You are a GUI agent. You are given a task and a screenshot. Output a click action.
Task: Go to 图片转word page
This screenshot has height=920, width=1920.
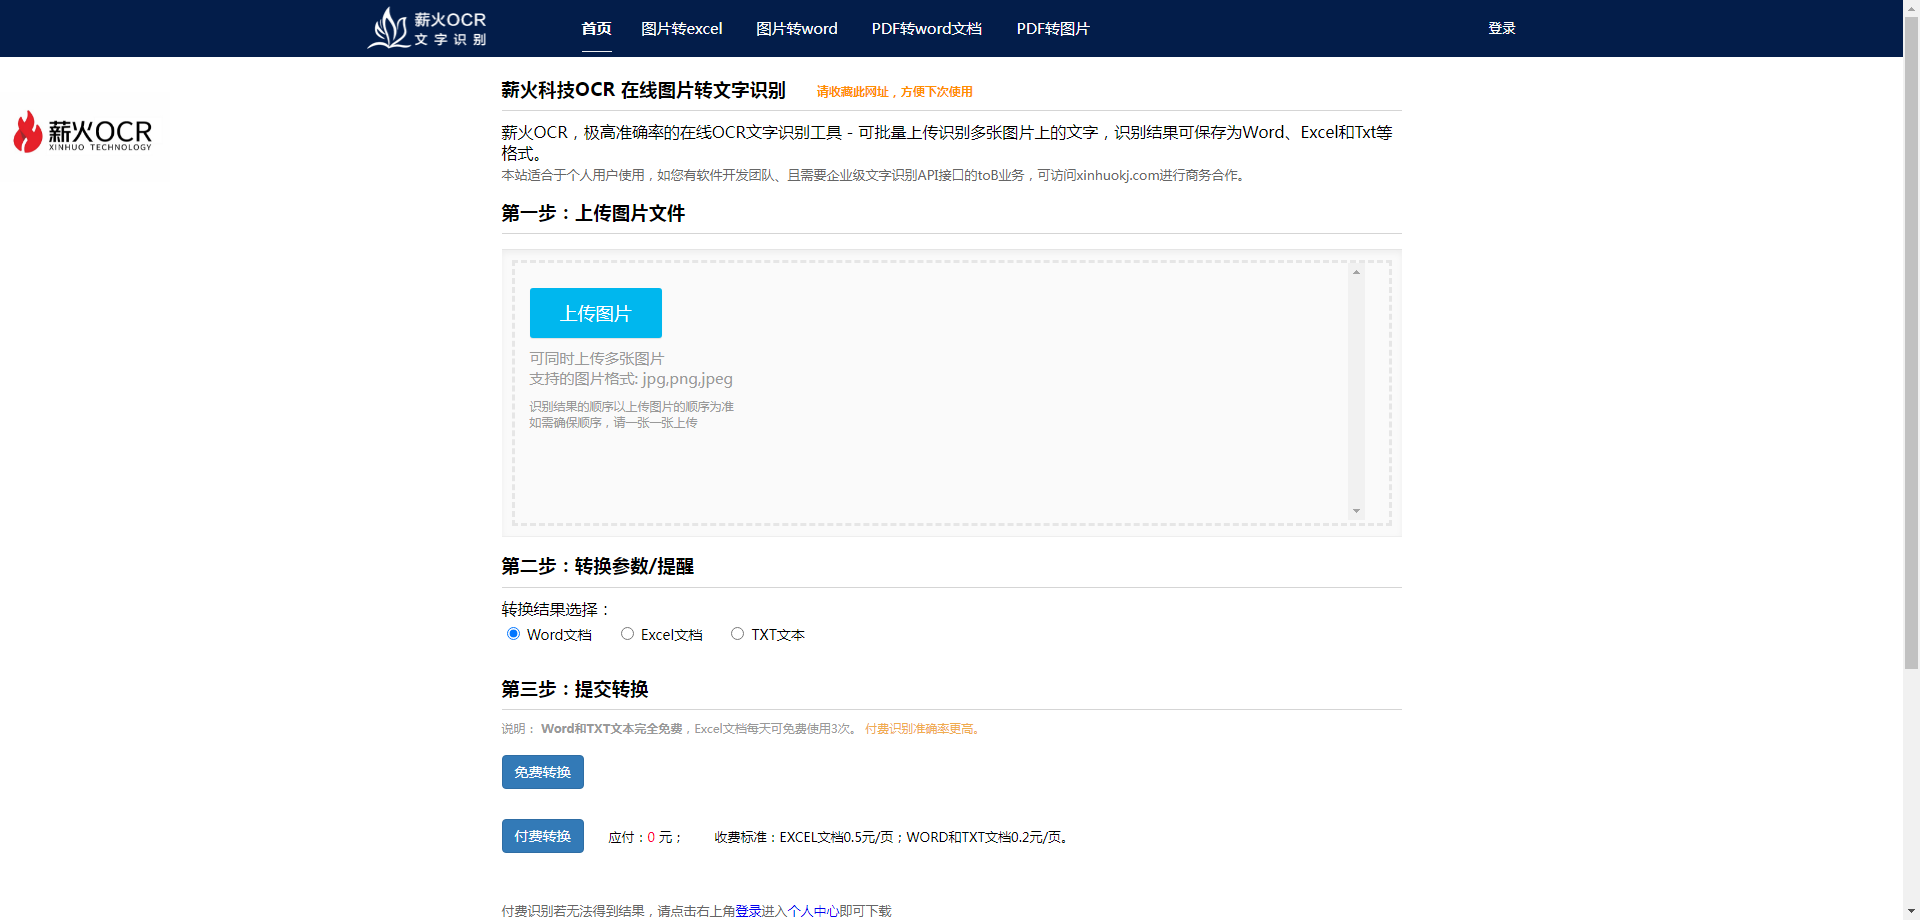[796, 28]
